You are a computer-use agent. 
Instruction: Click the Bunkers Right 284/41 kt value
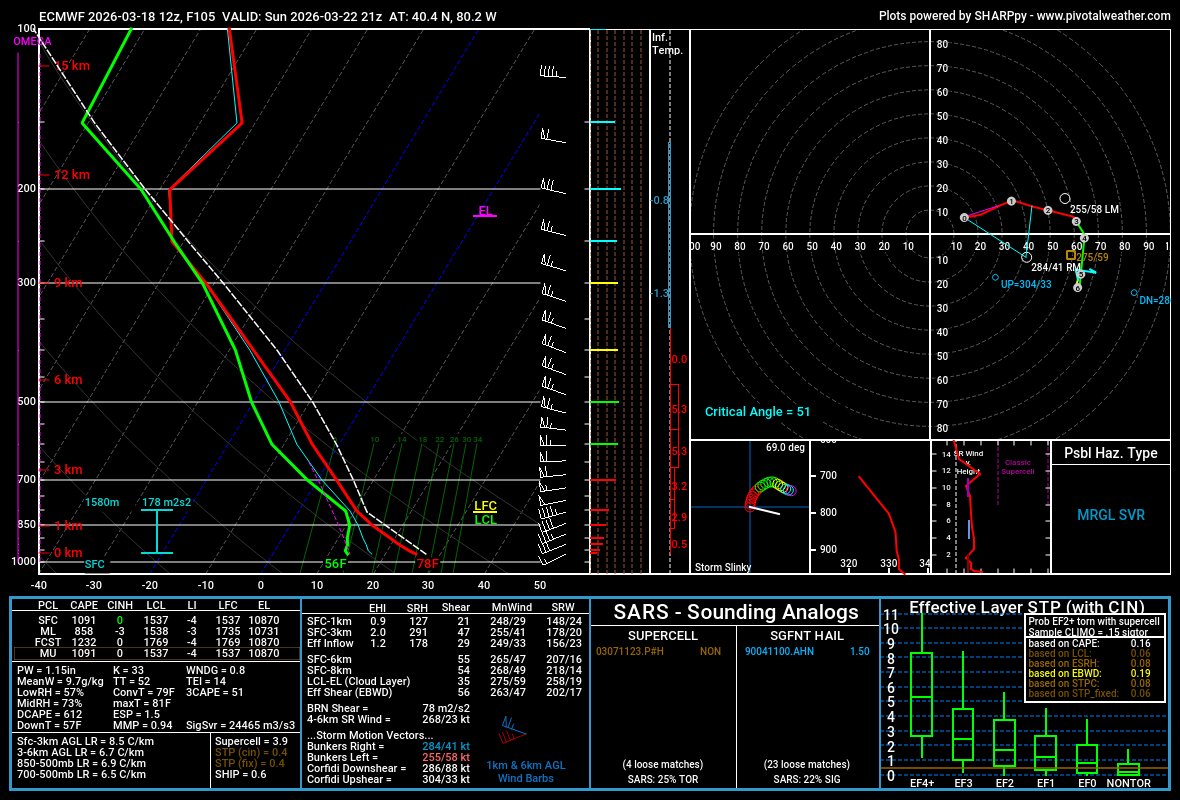pos(446,746)
